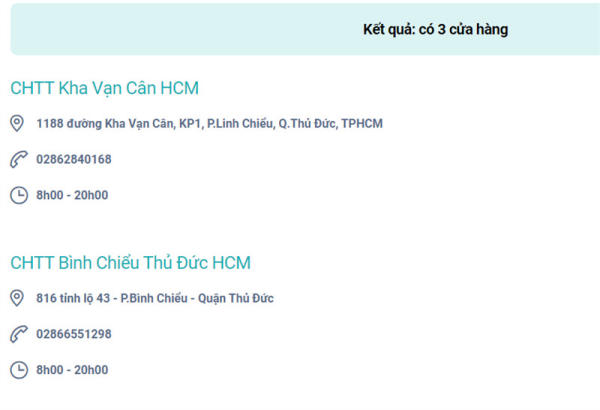Click 'TPHCM' at end of first address
This screenshot has height=410, width=600.
(362, 123)
